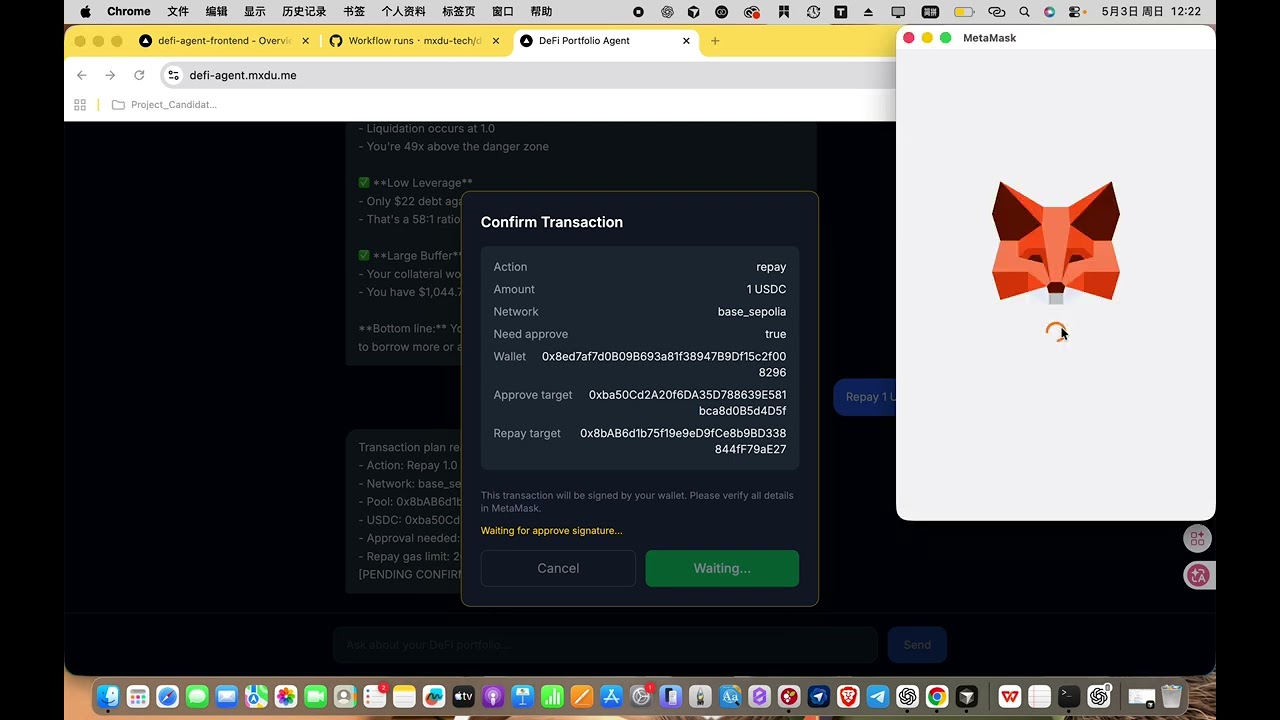The width and height of the screenshot is (1280, 720).
Task: Switch to the defi-agent-frontend Overview tab
Action: pos(224,41)
